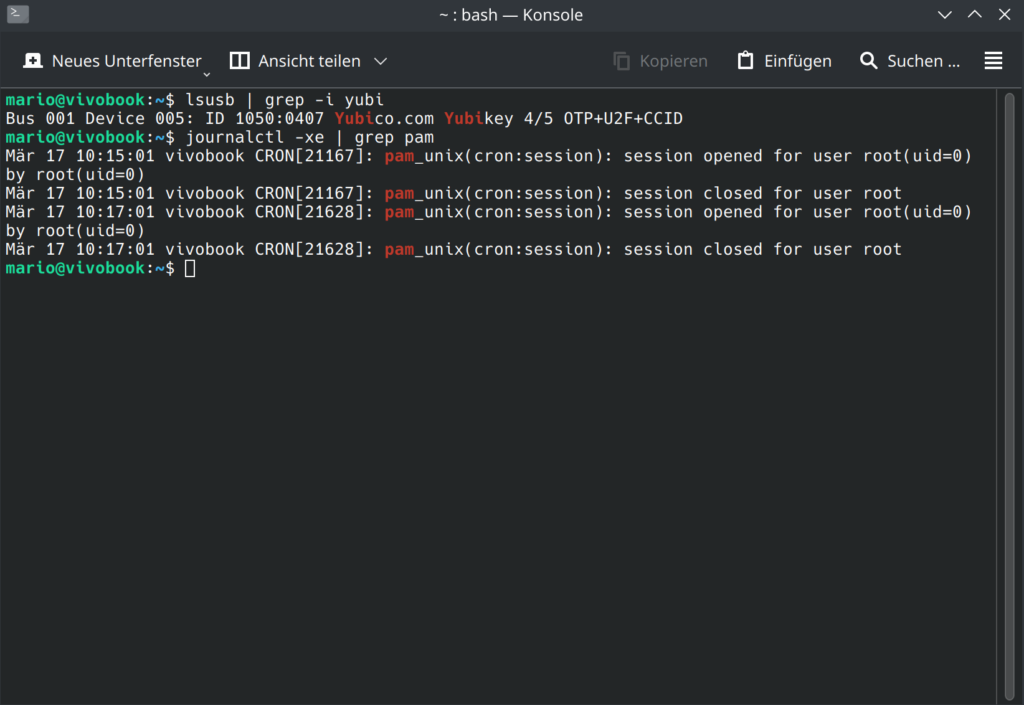Click the Konsole terminal icon in title bar

click(x=18, y=14)
